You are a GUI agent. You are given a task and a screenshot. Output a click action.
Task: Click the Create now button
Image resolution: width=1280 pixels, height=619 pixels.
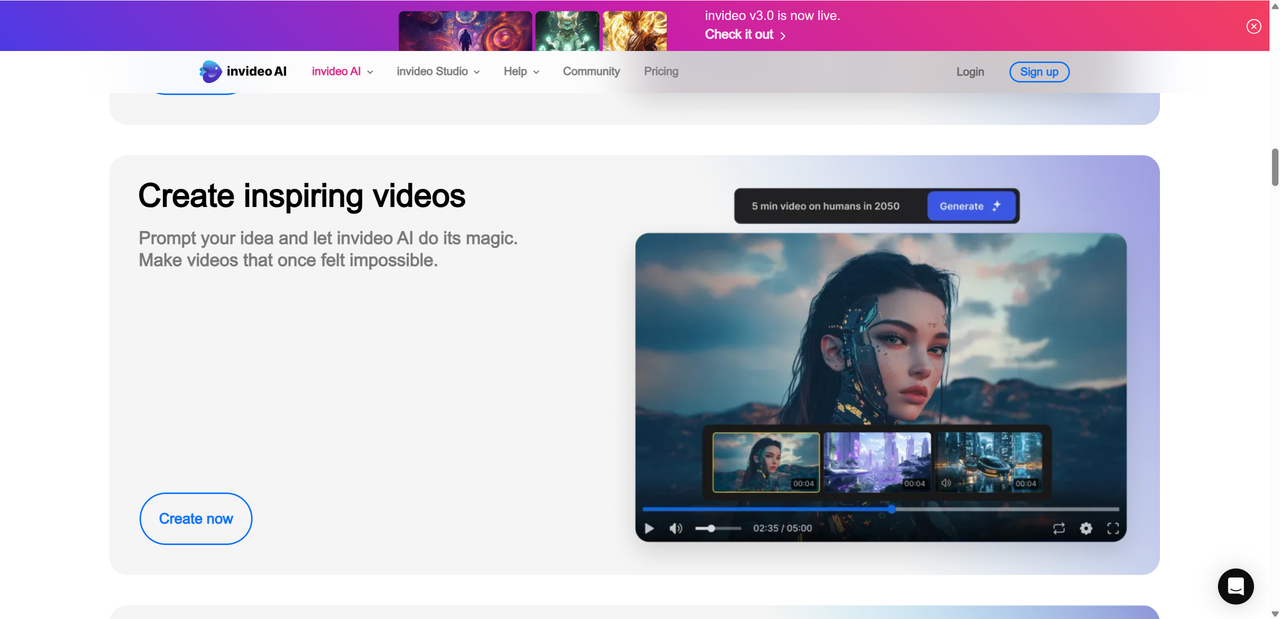[x=196, y=519]
